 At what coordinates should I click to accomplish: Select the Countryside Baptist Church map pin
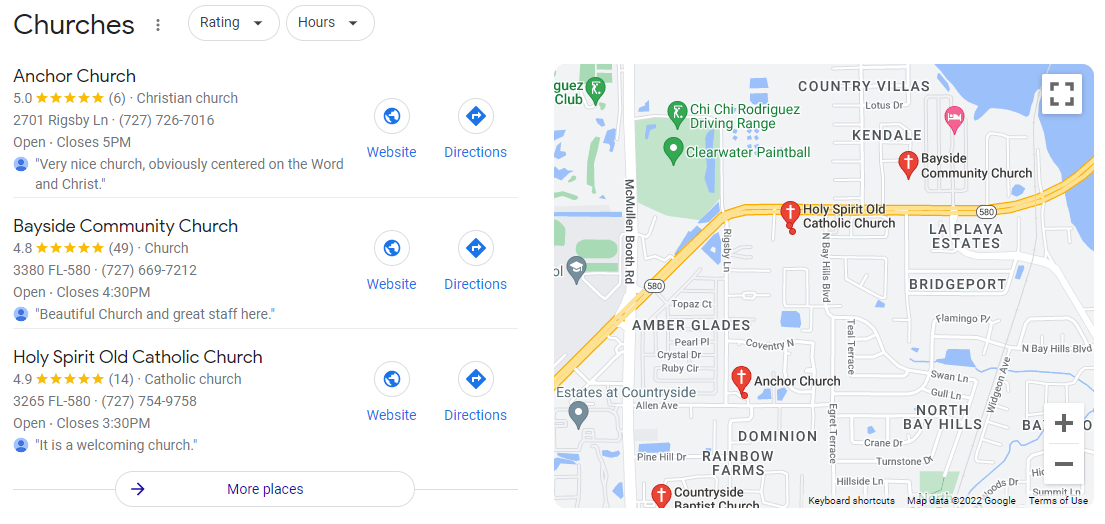click(x=661, y=495)
